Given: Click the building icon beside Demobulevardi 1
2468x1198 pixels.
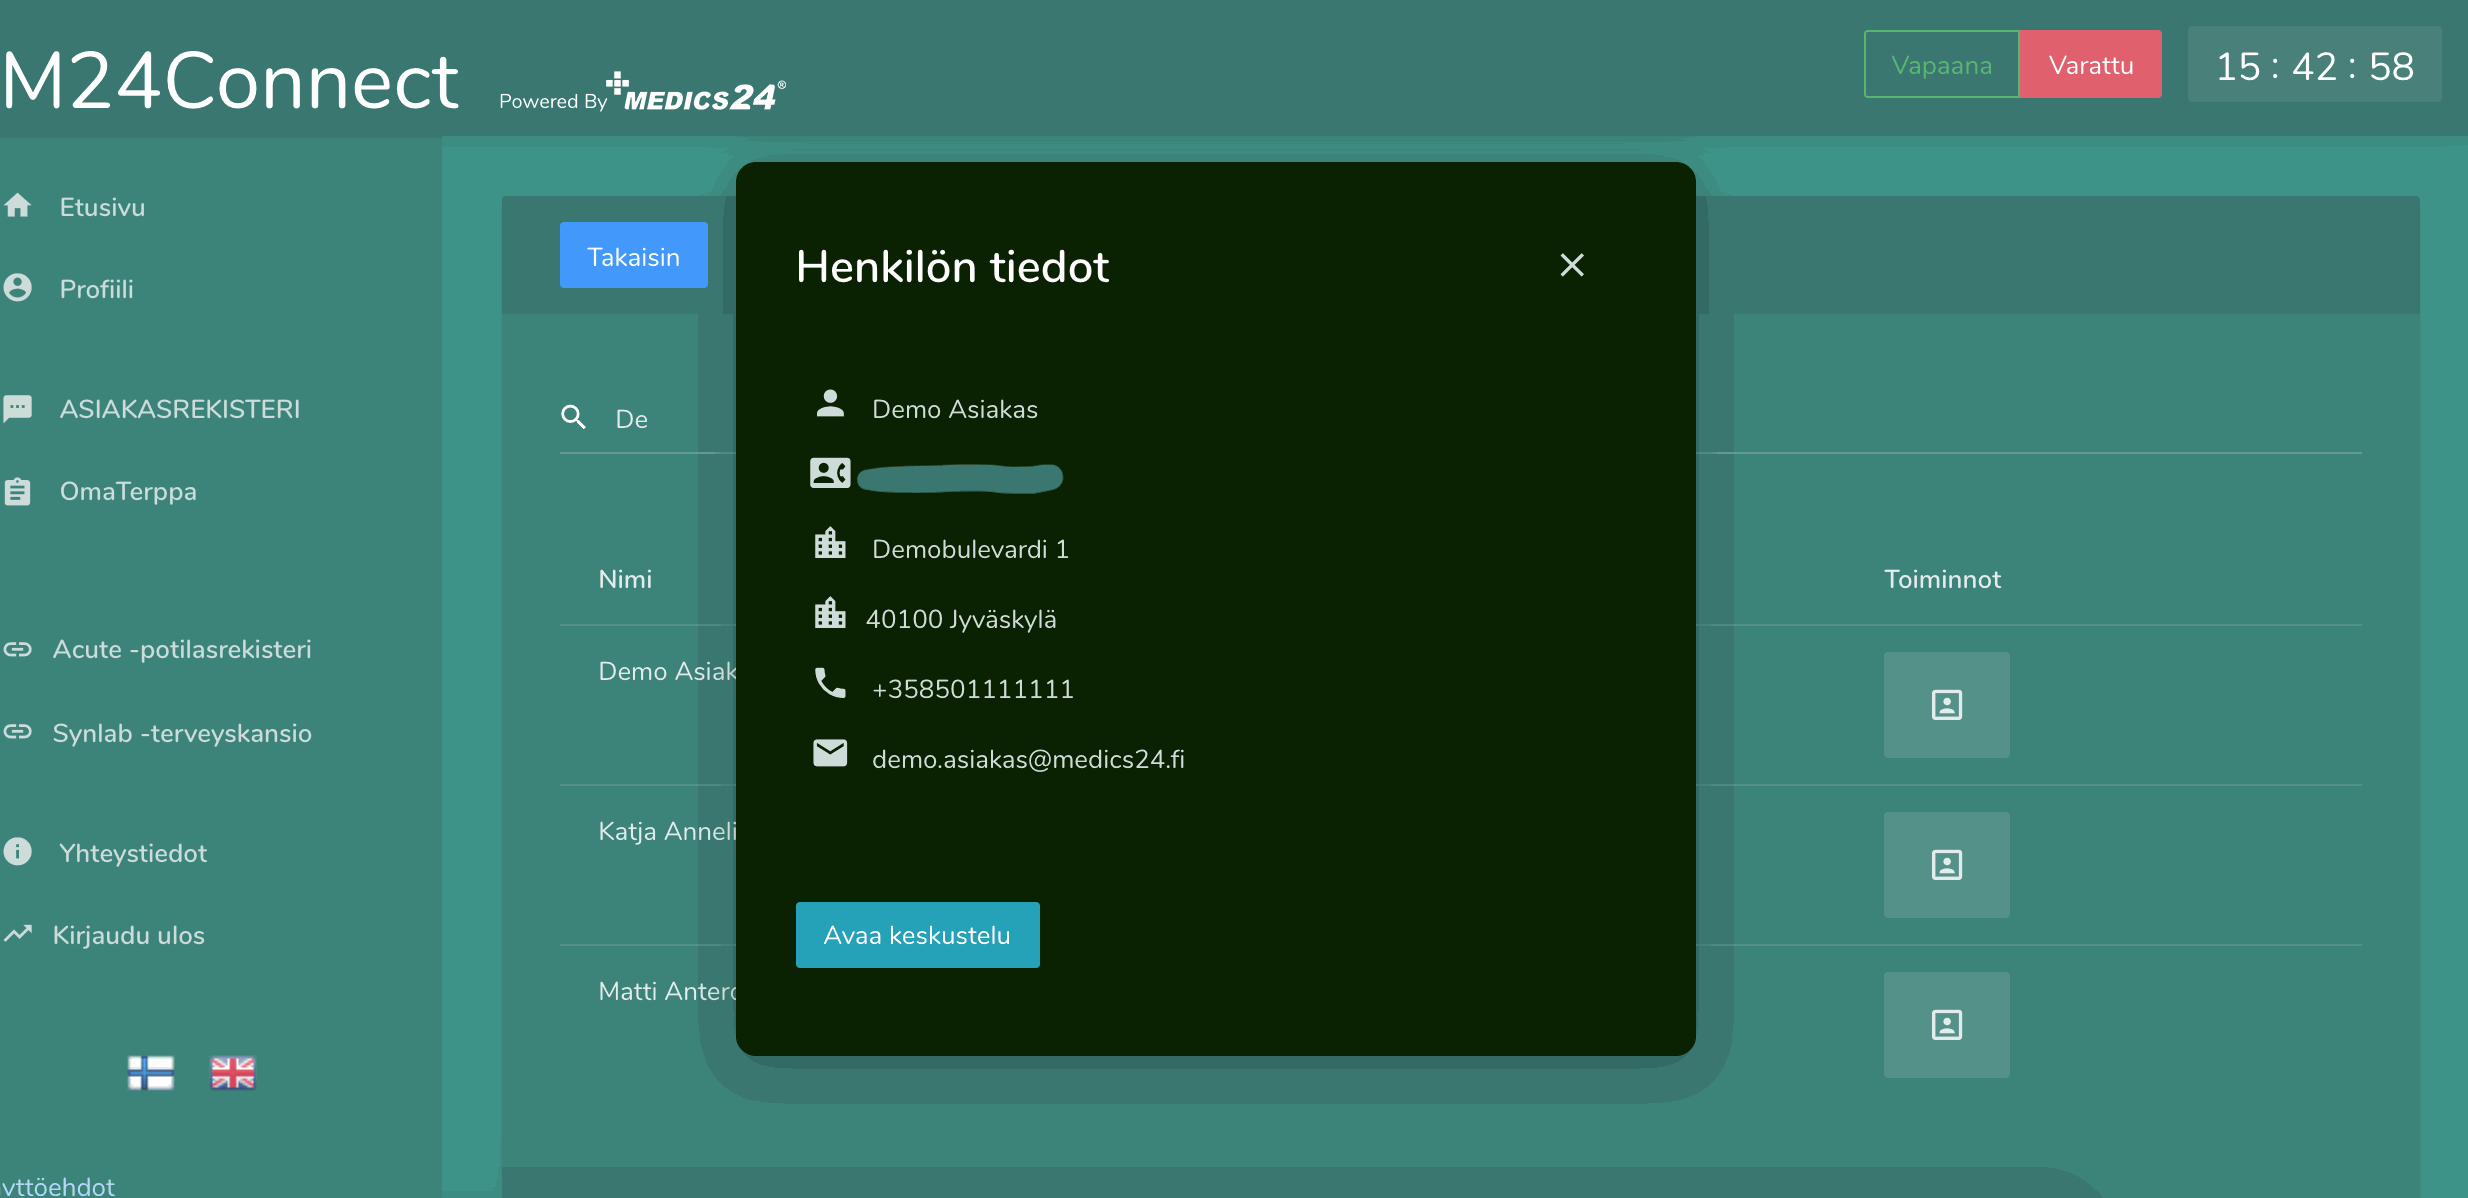Looking at the screenshot, I should click(x=830, y=543).
